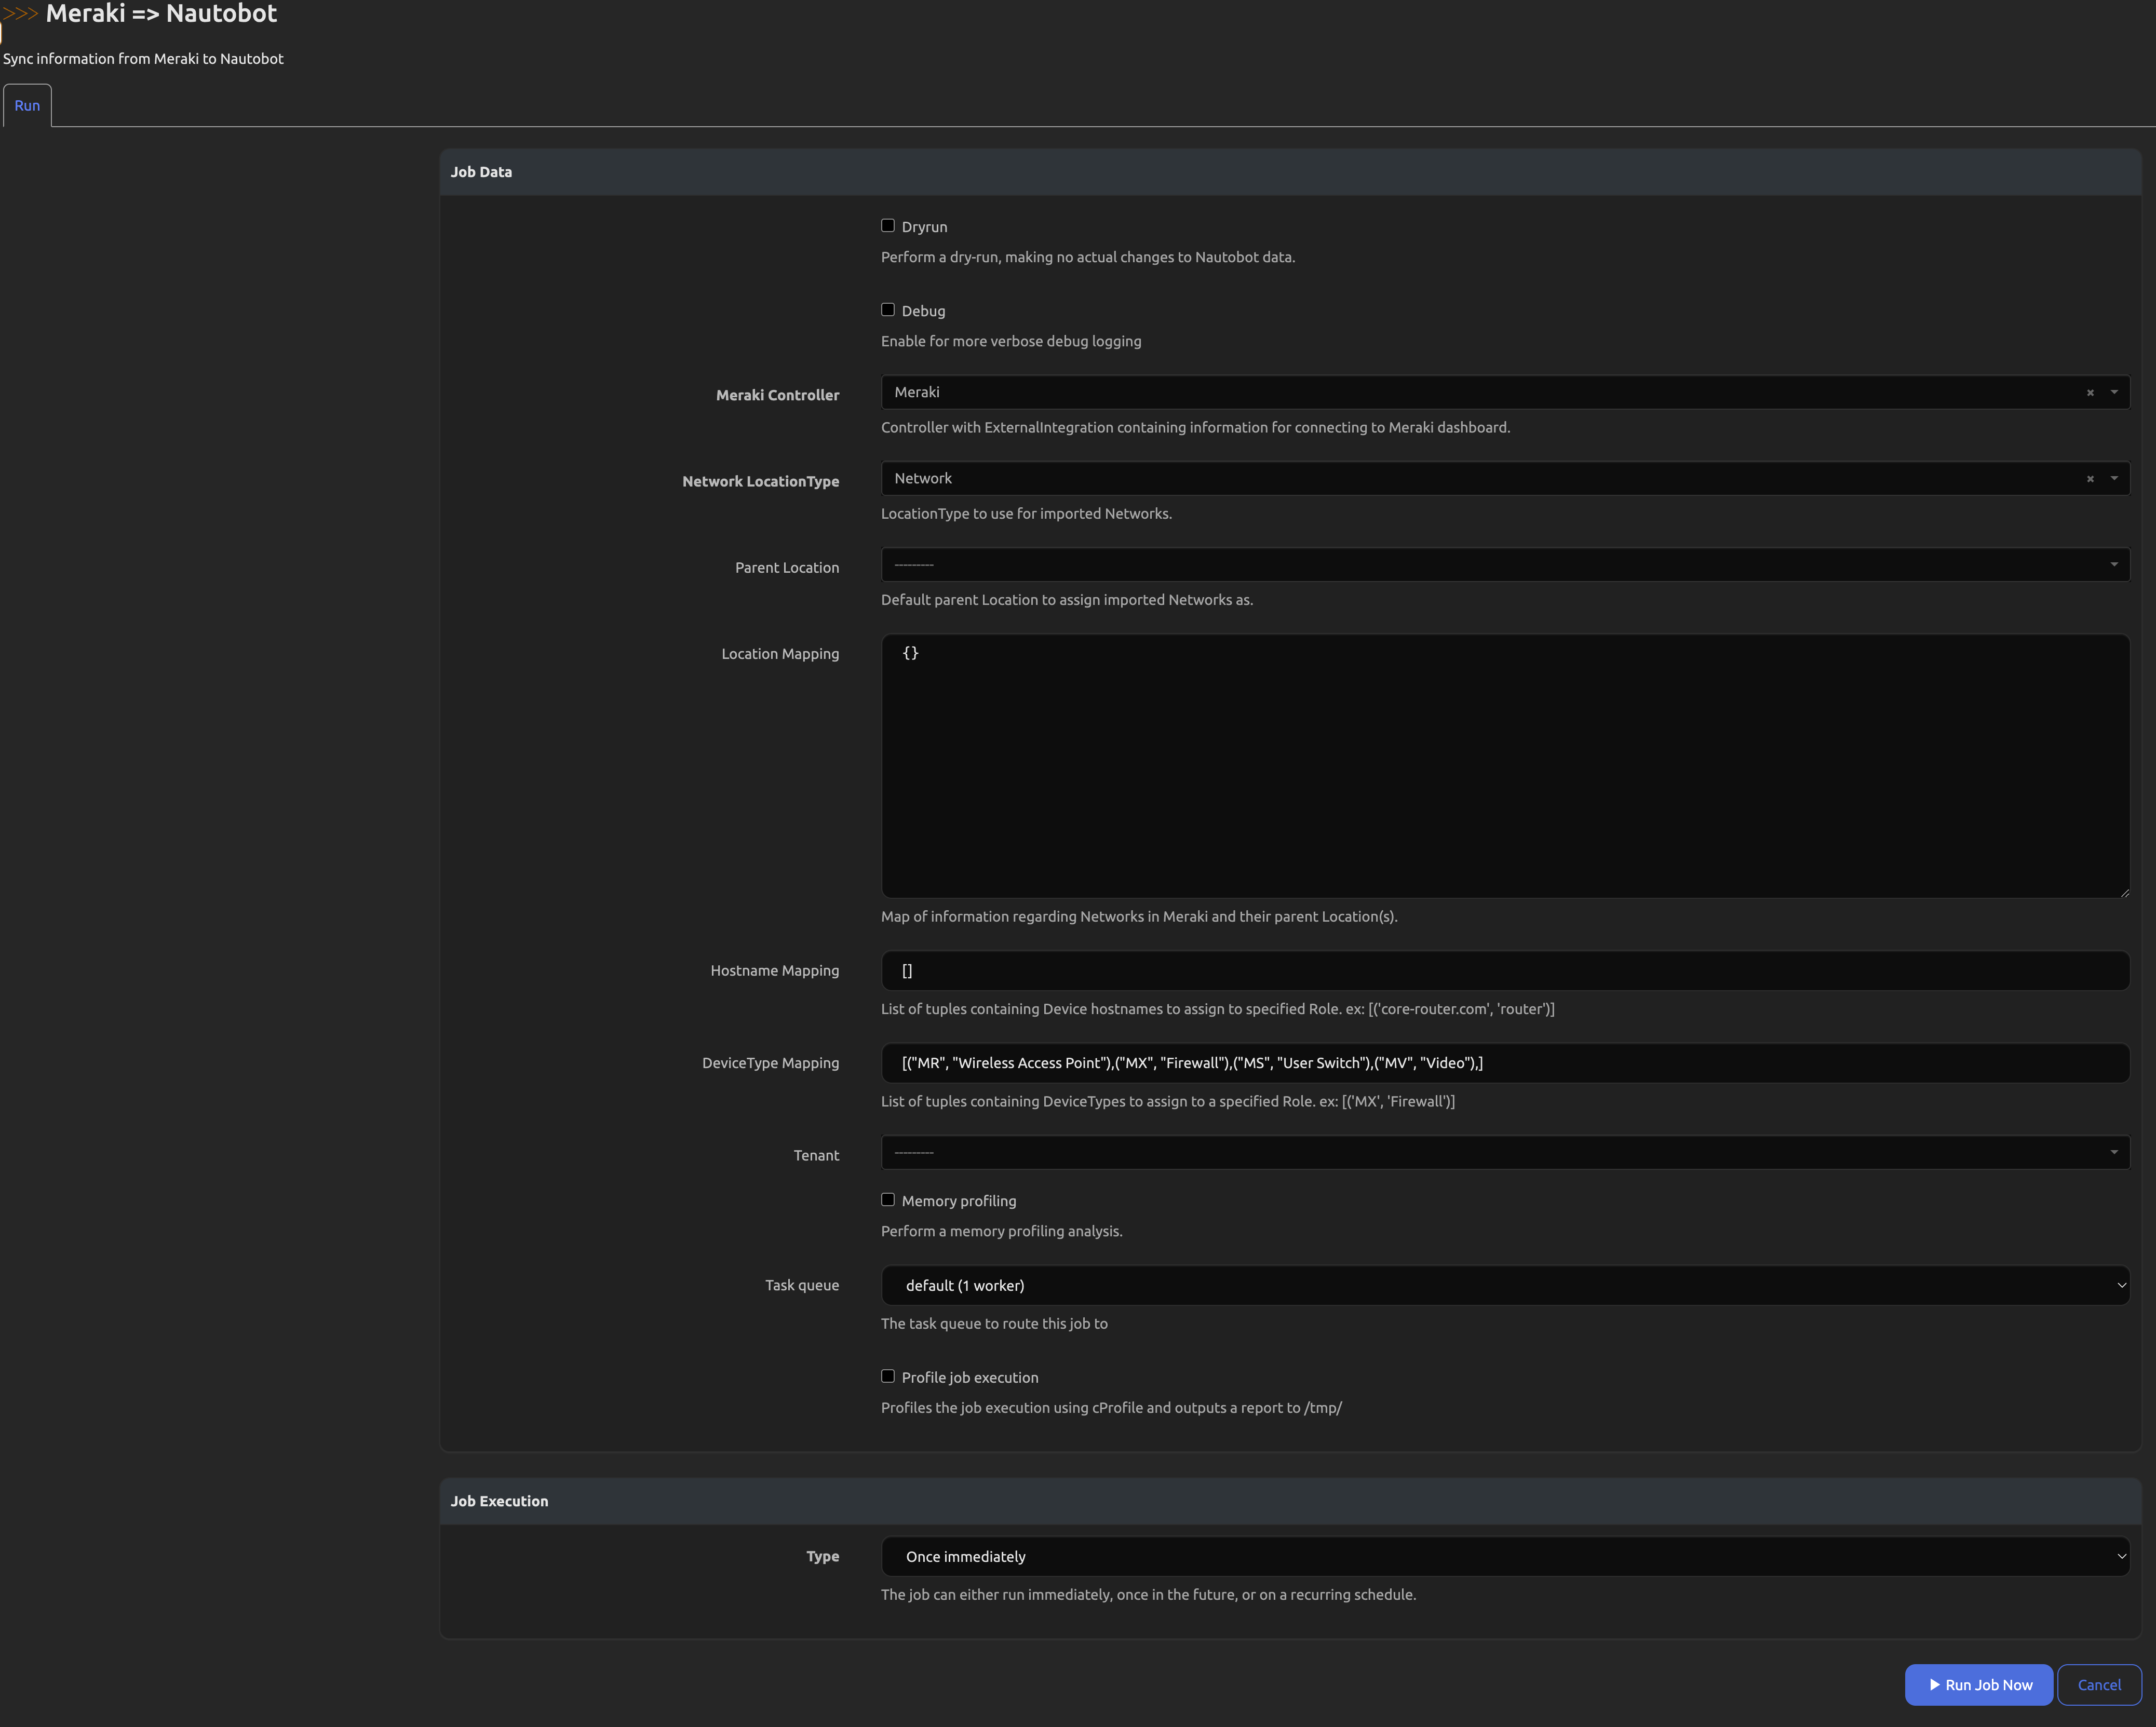Open the job execution Type select
This screenshot has height=1727, width=2156.
tap(1504, 1556)
